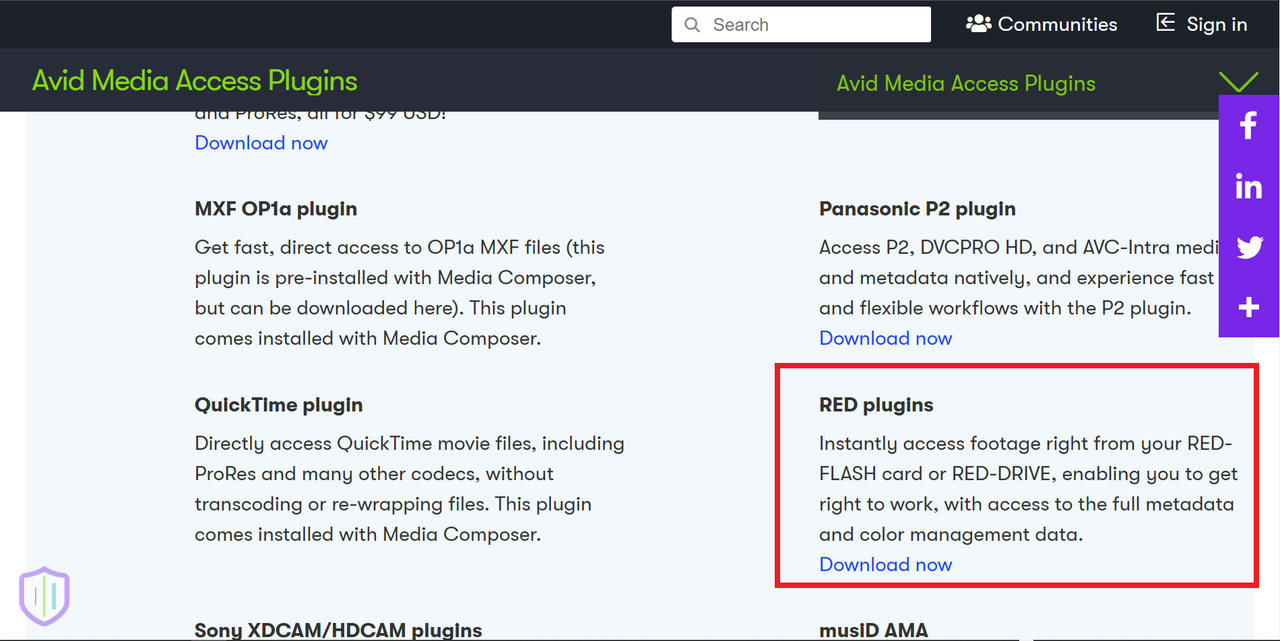Focus the Search input field
This screenshot has height=641, width=1280.
[801, 25]
